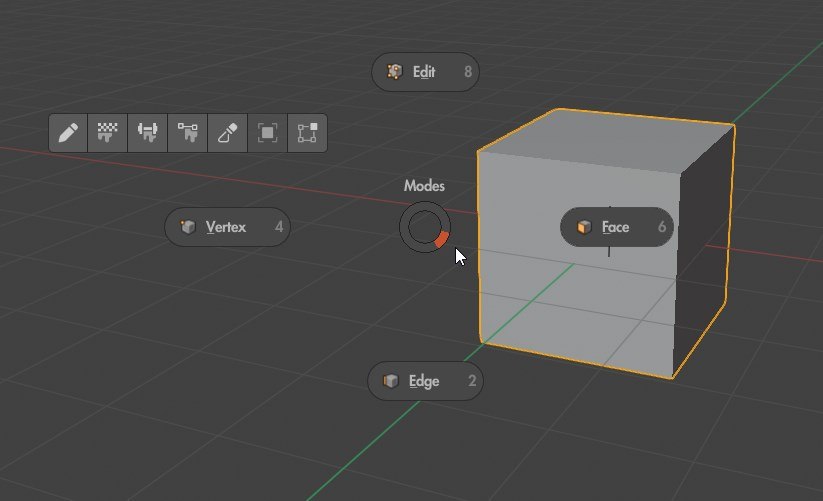Choose Edit in the Modes pie menu
The width and height of the screenshot is (823, 501).
pyautogui.click(x=425, y=72)
